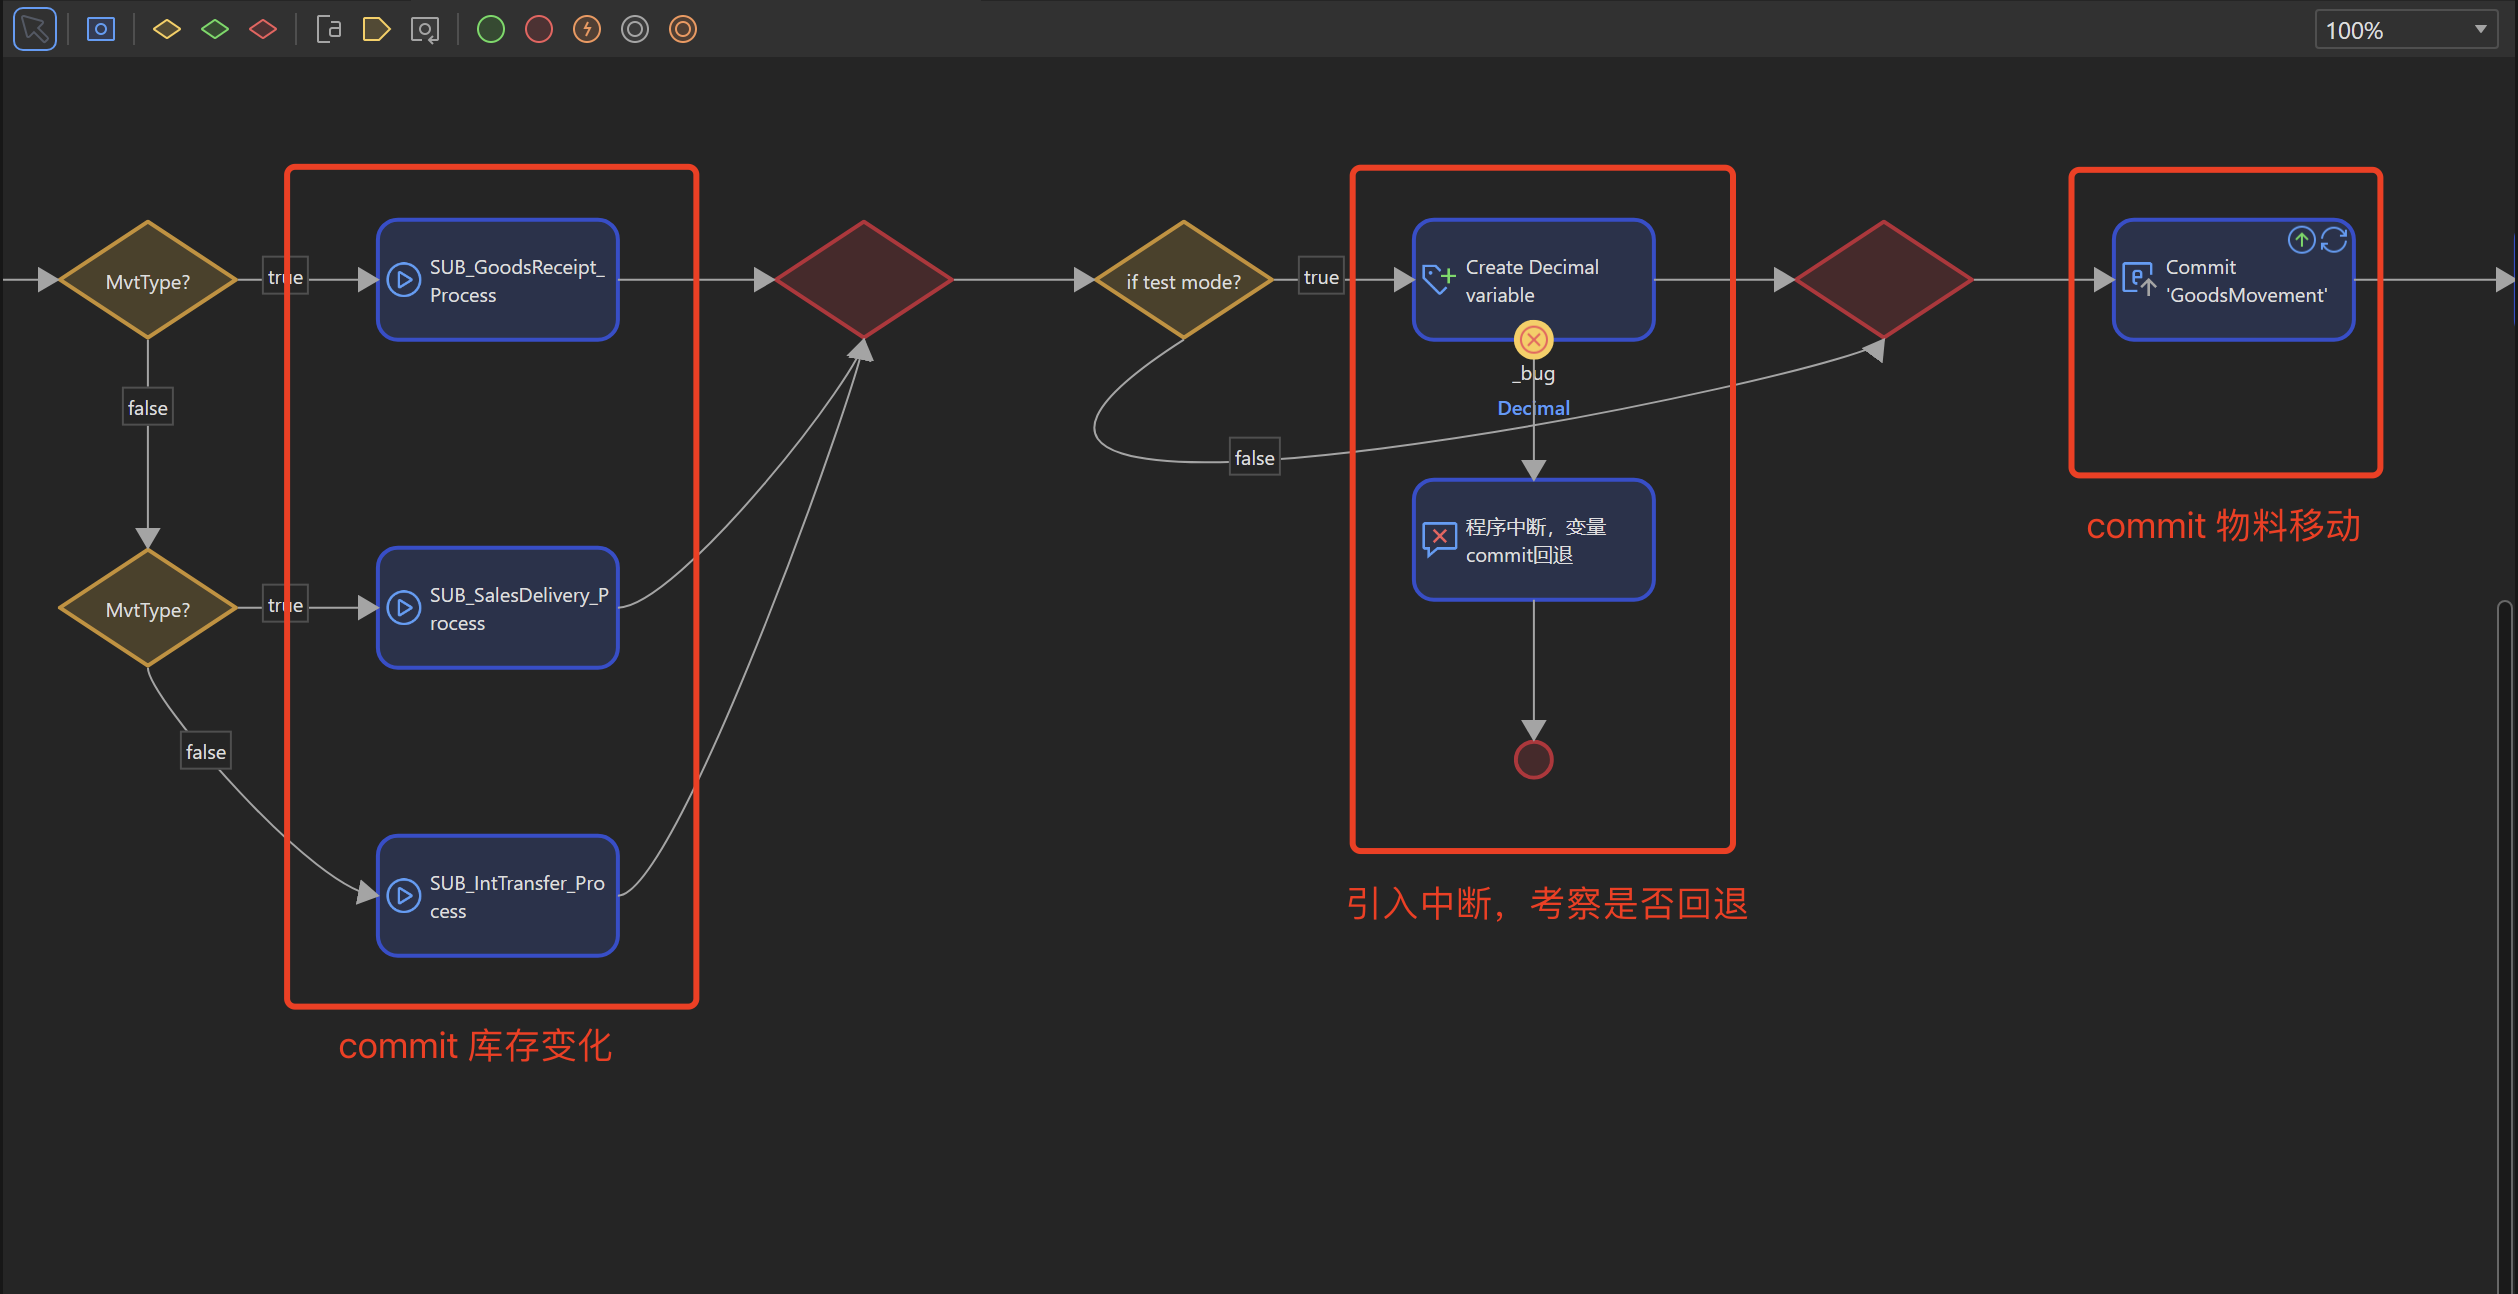Image resolution: width=2518 pixels, height=1294 pixels.
Task: Select the SUB_IntTransfer_Process activity
Action: tap(498, 896)
